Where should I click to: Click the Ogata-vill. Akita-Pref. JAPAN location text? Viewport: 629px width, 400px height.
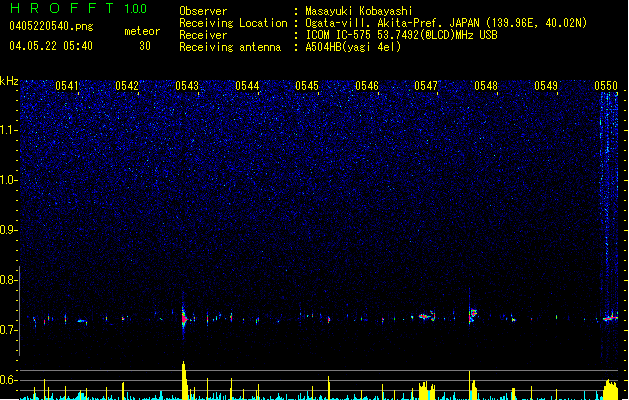tap(446, 23)
